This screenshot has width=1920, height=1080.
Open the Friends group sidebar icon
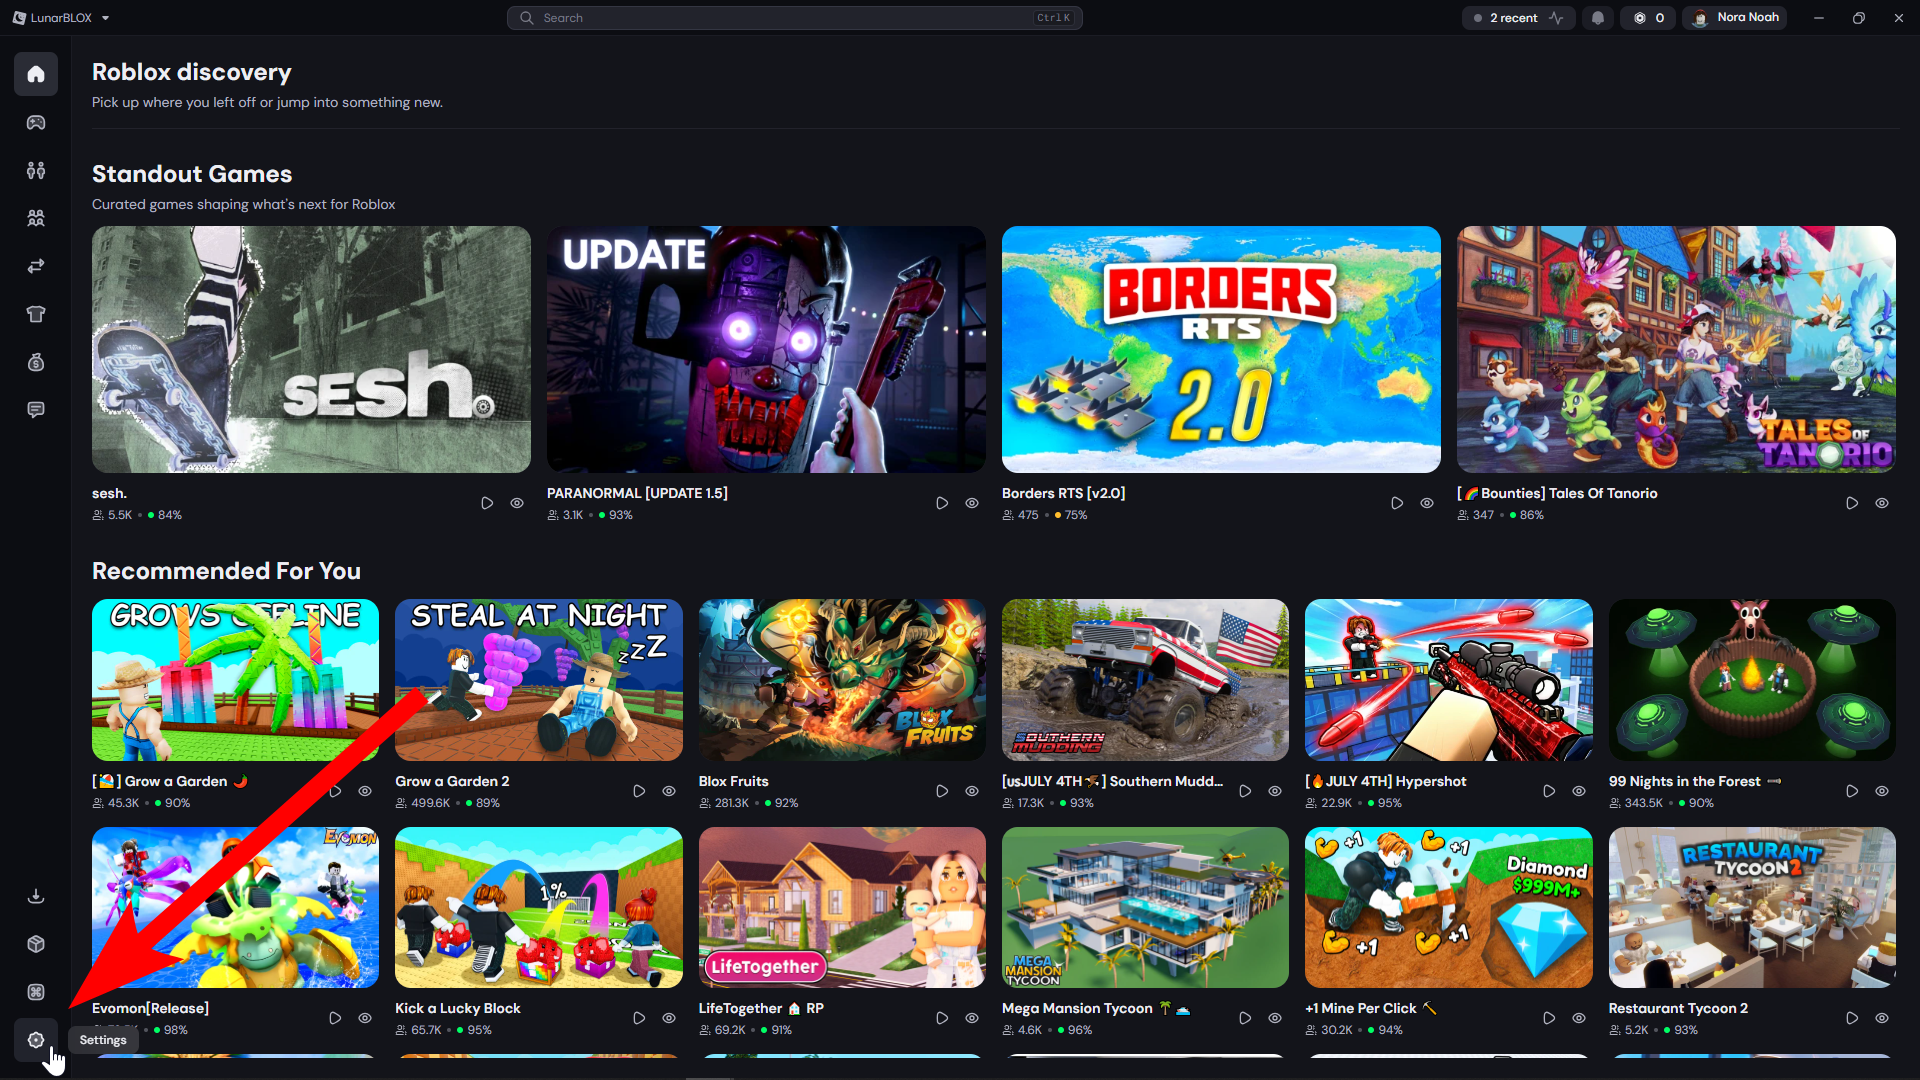(36, 218)
